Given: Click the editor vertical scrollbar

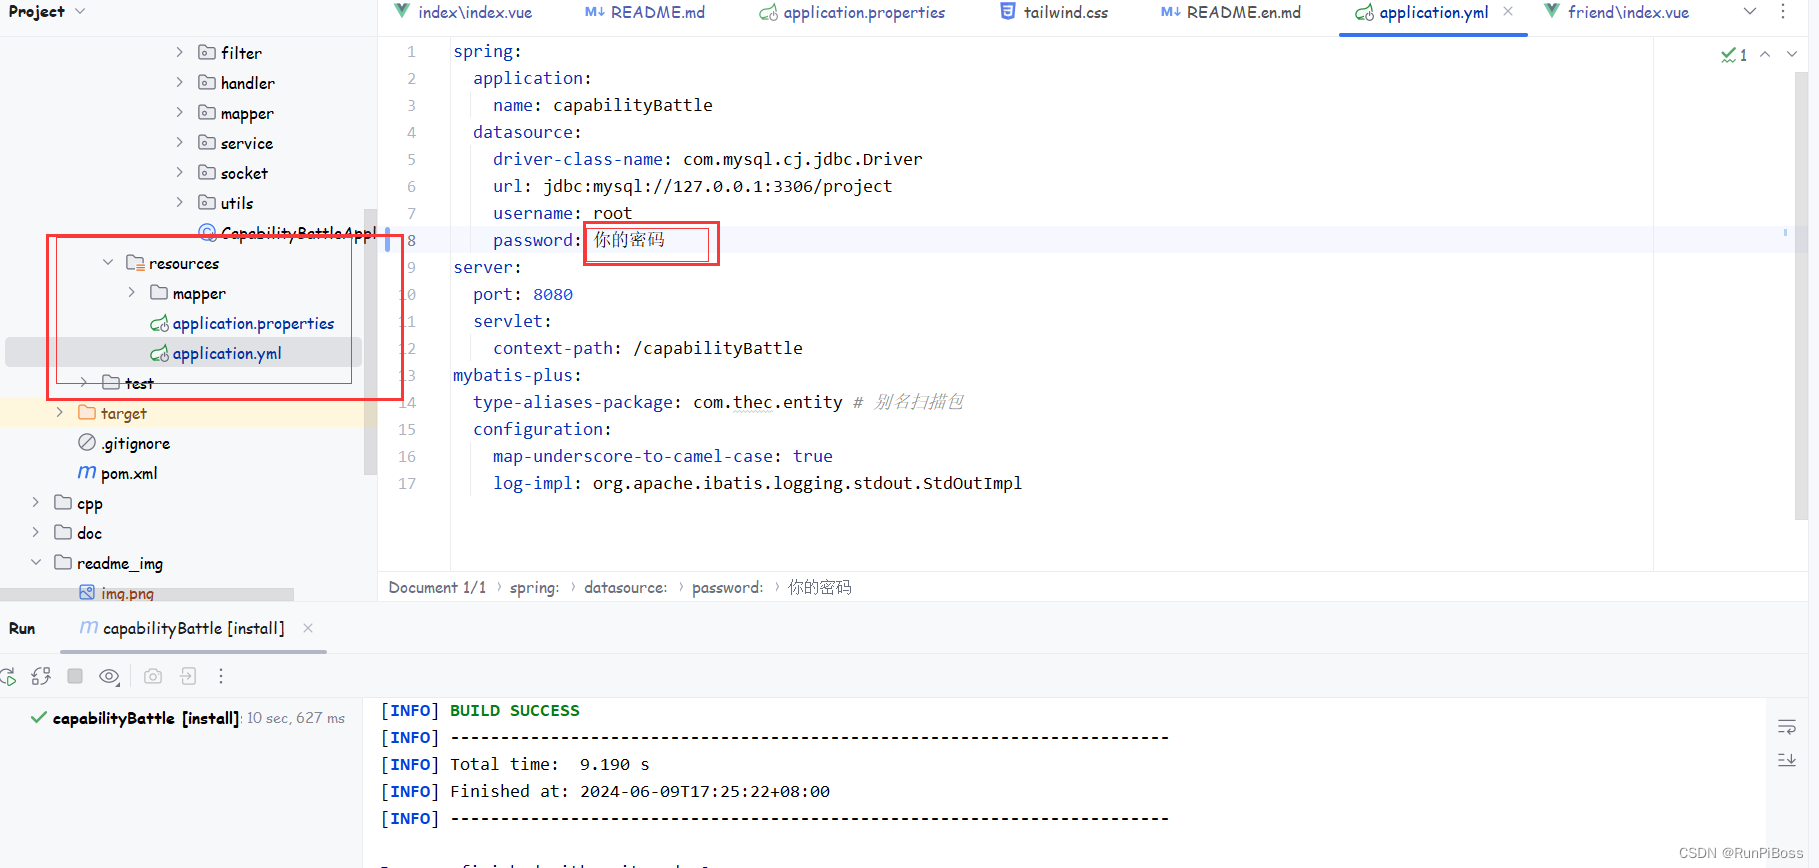Looking at the screenshot, I should click(1801, 295).
